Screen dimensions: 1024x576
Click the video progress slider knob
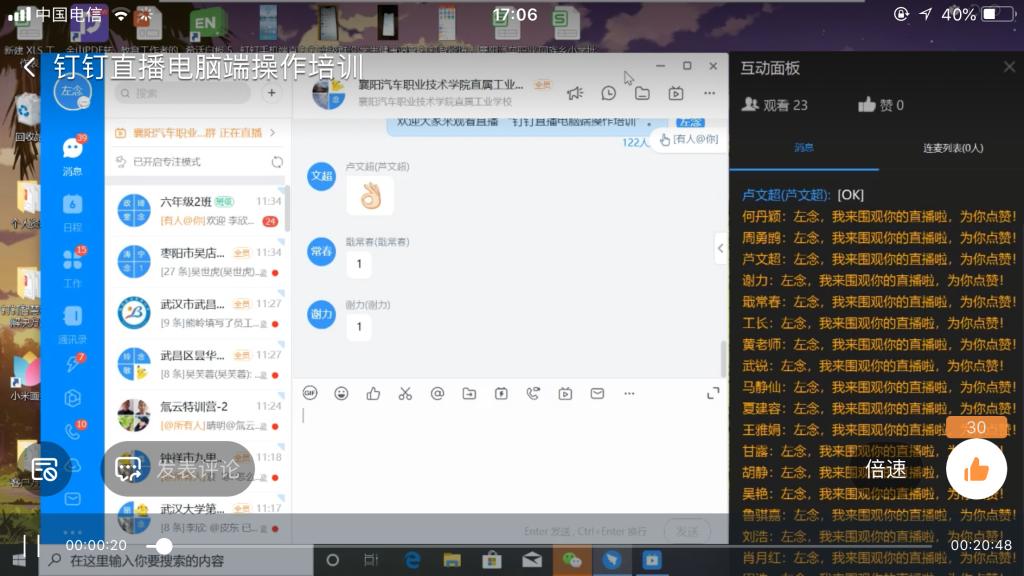pyautogui.click(x=164, y=546)
